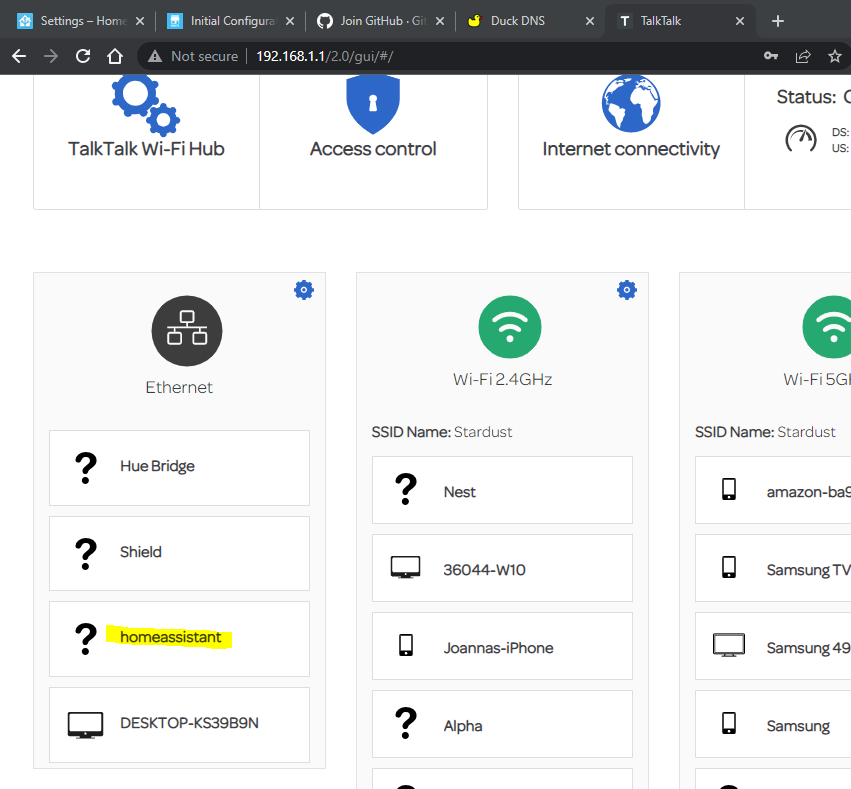
Task: Click the Ethernet heading label
Action: pos(179,387)
